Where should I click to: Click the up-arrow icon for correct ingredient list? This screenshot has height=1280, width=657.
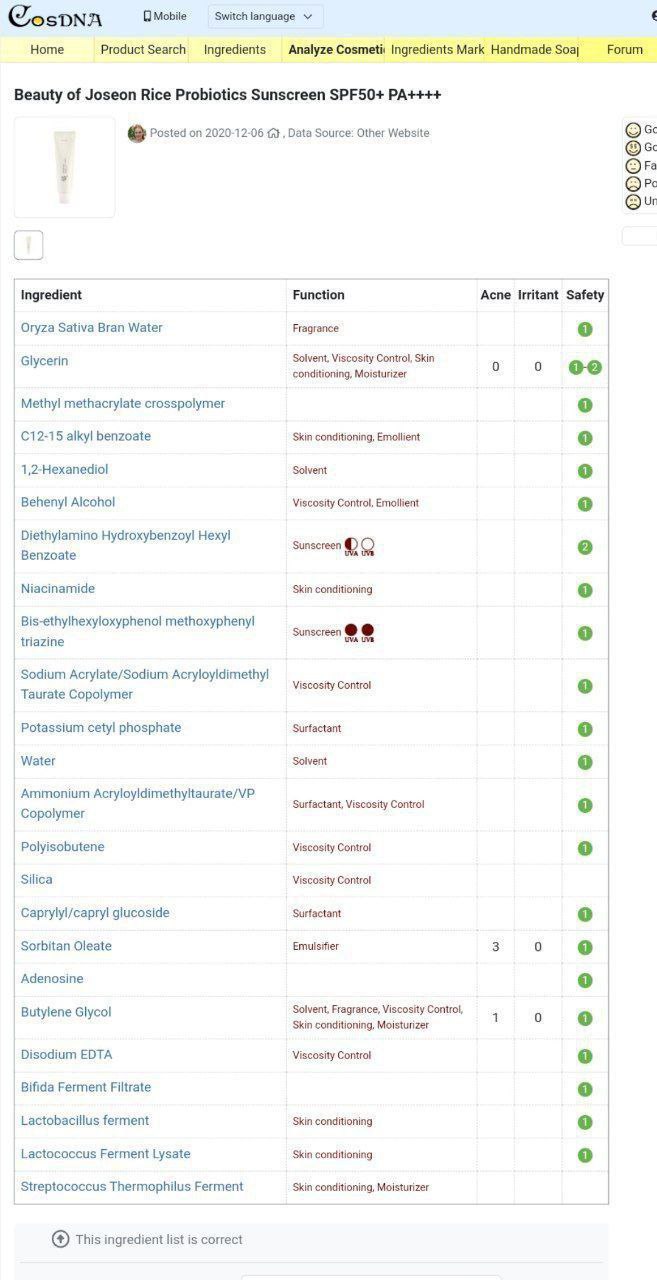[61, 1239]
